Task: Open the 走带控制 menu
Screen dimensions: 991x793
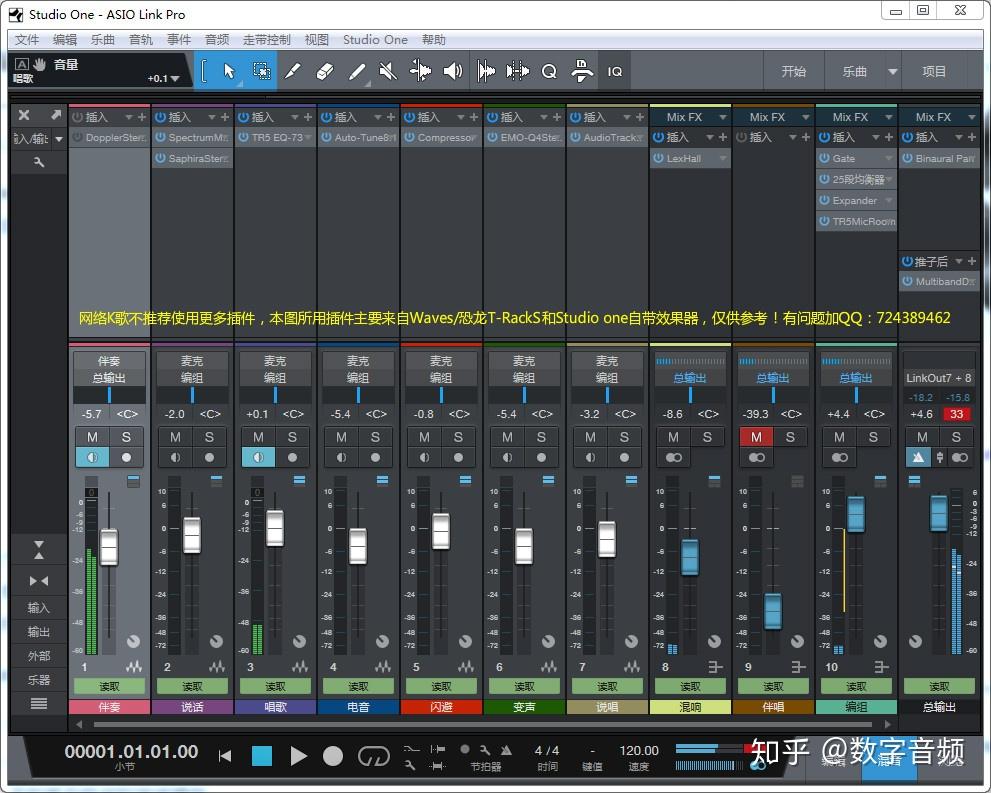Action: tap(266, 40)
